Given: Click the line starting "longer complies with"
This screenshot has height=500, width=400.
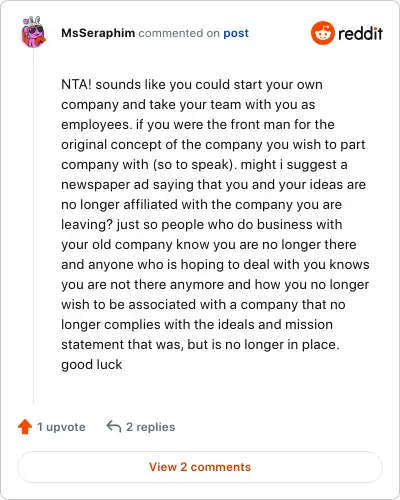Looking at the screenshot, I should click(197, 325).
